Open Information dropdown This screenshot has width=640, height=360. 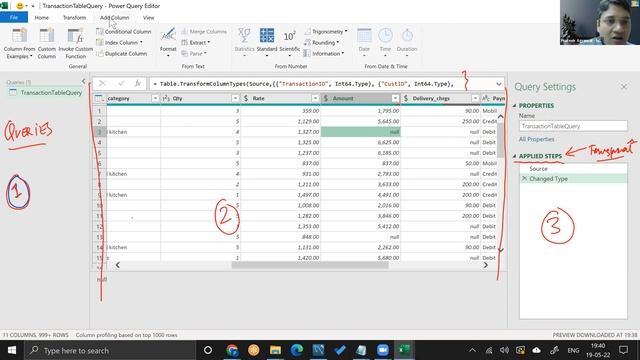coord(342,53)
